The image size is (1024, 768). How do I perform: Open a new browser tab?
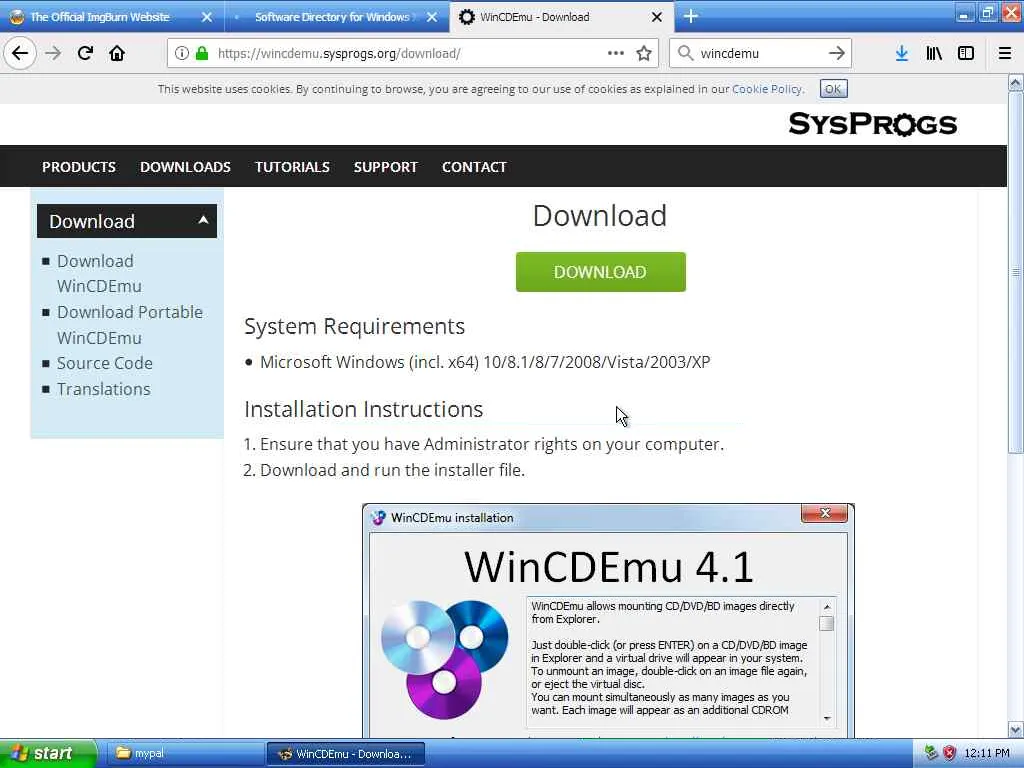click(x=691, y=16)
